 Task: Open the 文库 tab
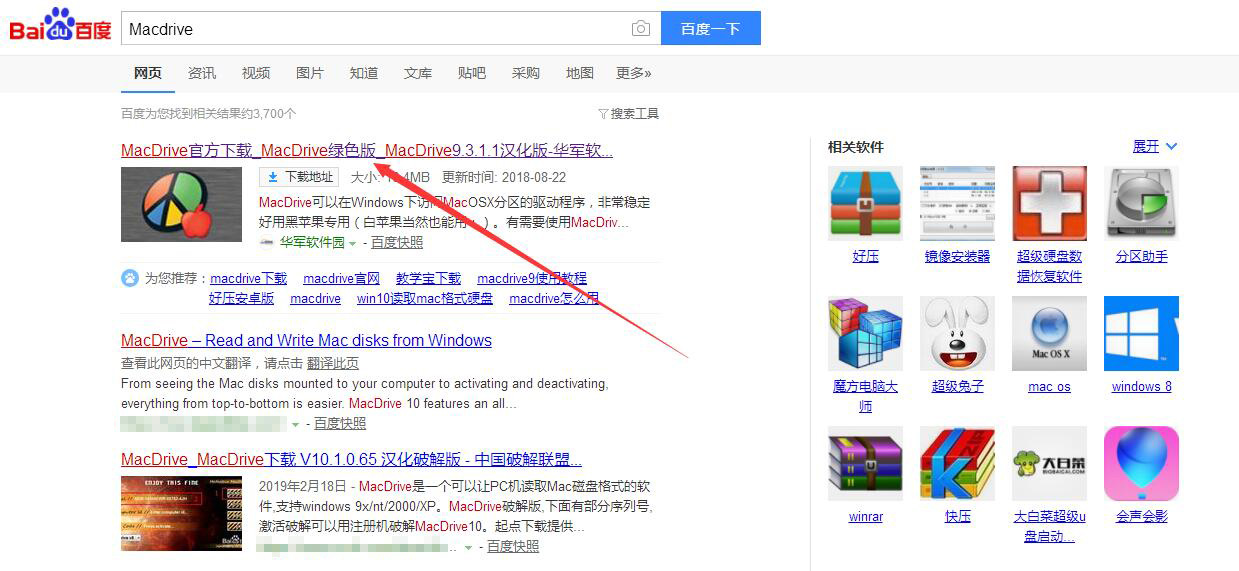click(418, 73)
